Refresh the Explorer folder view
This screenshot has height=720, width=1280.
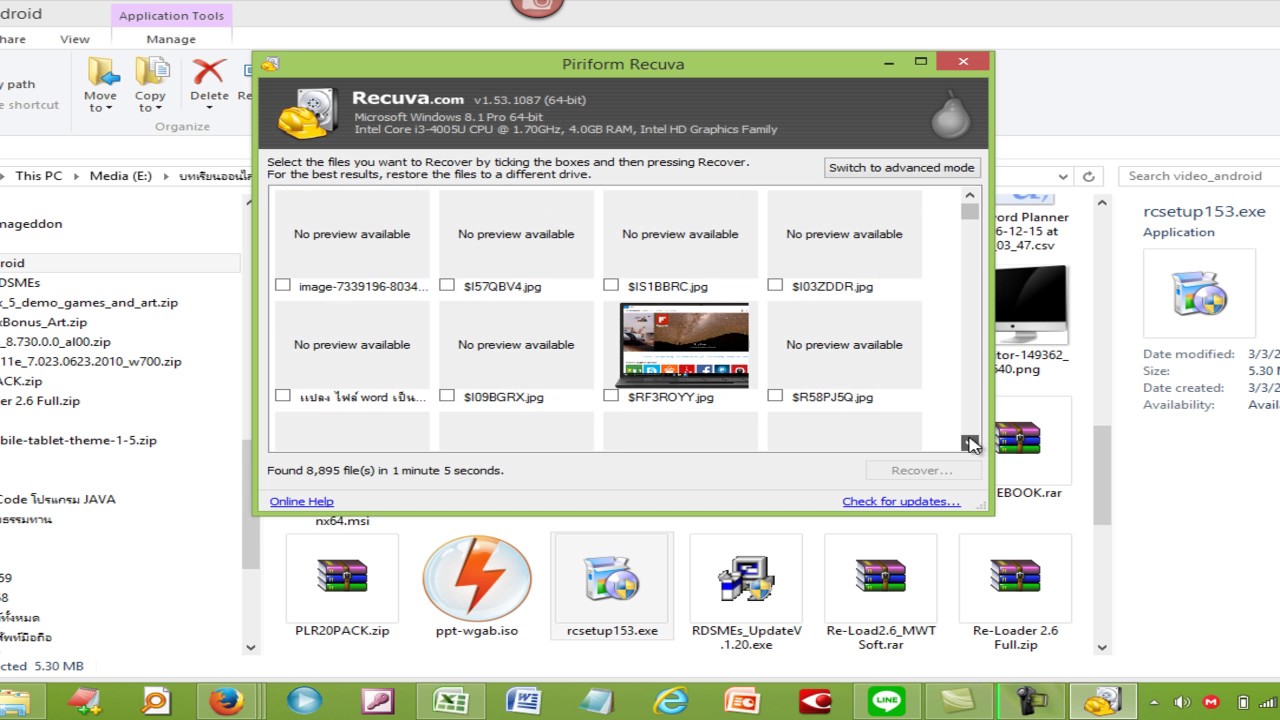tap(1089, 176)
